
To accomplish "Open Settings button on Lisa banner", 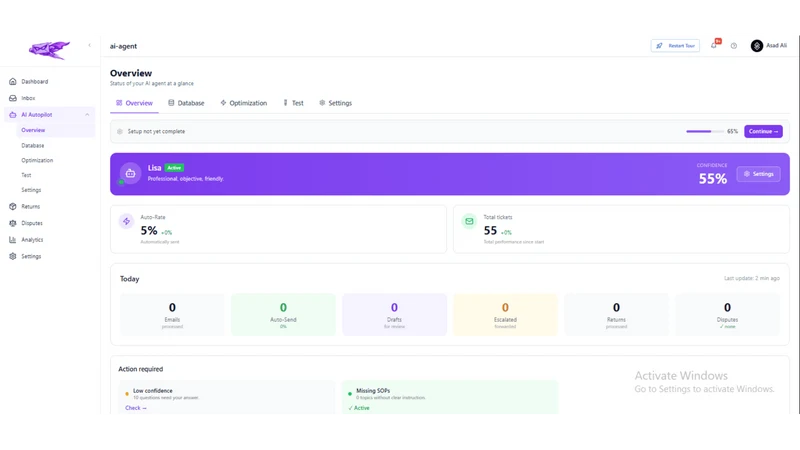I will tap(758, 174).
